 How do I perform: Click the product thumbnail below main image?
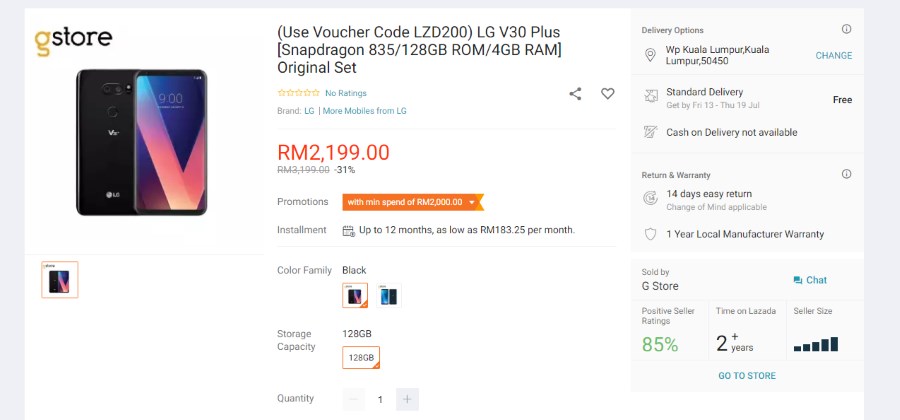click(x=60, y=279)
